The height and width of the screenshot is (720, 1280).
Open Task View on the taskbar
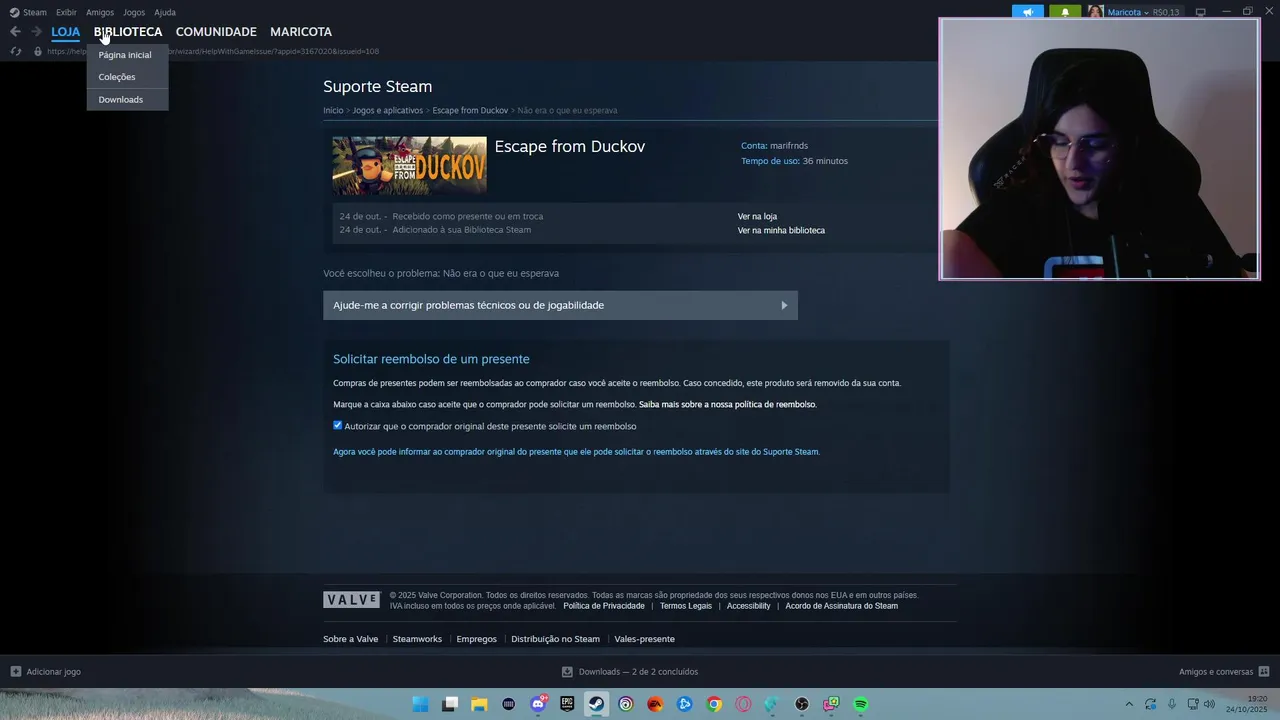coord(450,704)
